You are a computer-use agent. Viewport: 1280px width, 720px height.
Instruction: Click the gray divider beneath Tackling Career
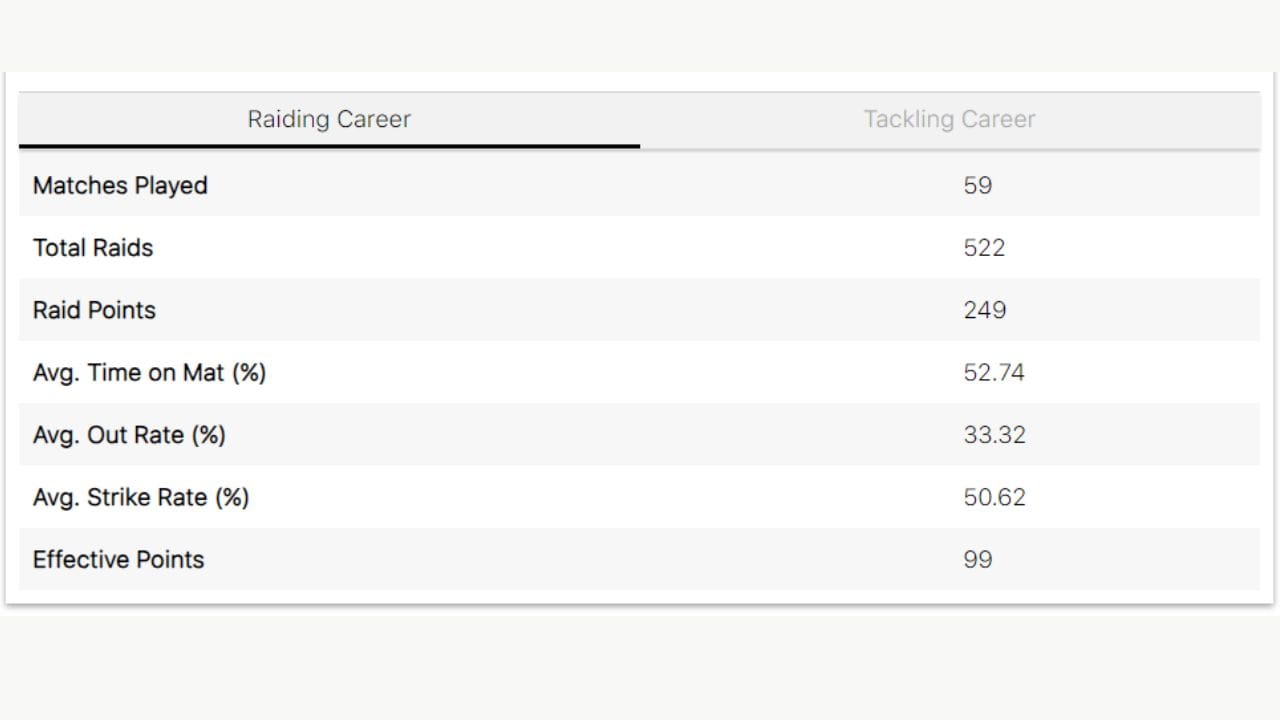pos(949,149)
